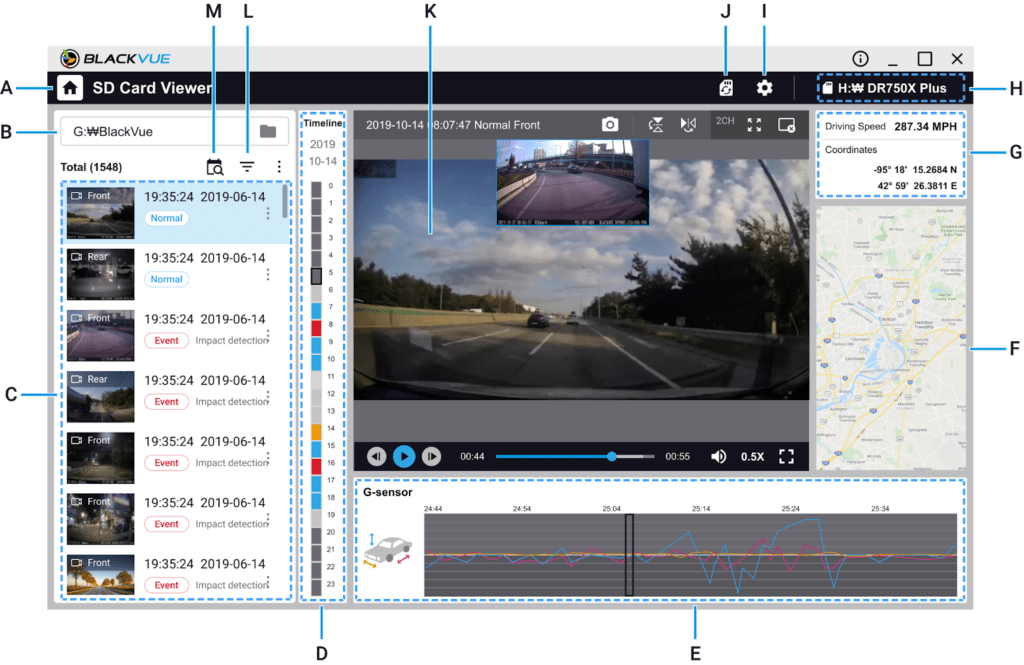Screen dimensions: 1024x665
Task: Select hour 8 red block in Timeline
Action: (x=316, y=326)
